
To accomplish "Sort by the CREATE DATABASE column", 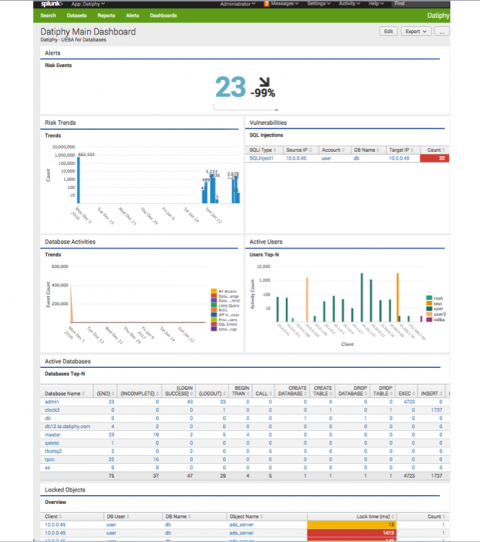I will [x=292, y=391].
